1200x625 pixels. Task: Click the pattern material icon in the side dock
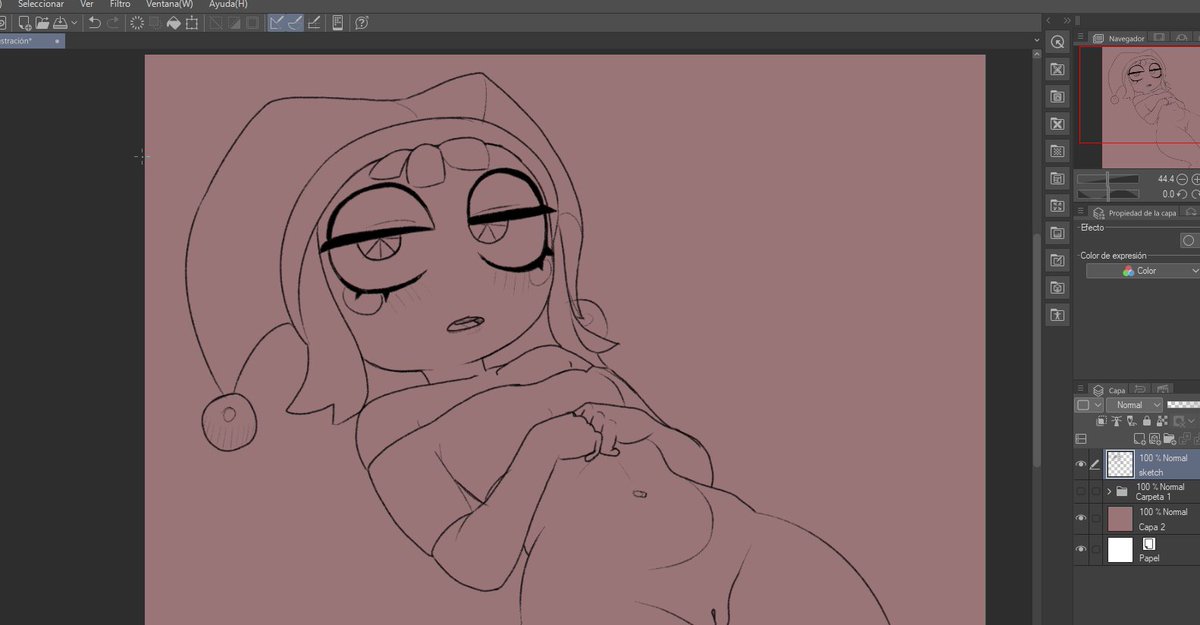[x=1058, y=151]
